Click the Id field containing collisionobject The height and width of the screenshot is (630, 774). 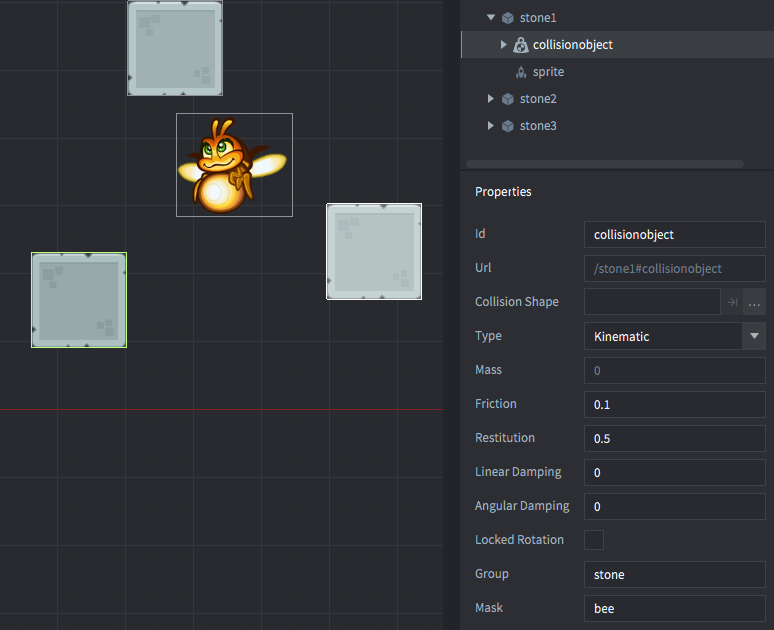(675, 235)
